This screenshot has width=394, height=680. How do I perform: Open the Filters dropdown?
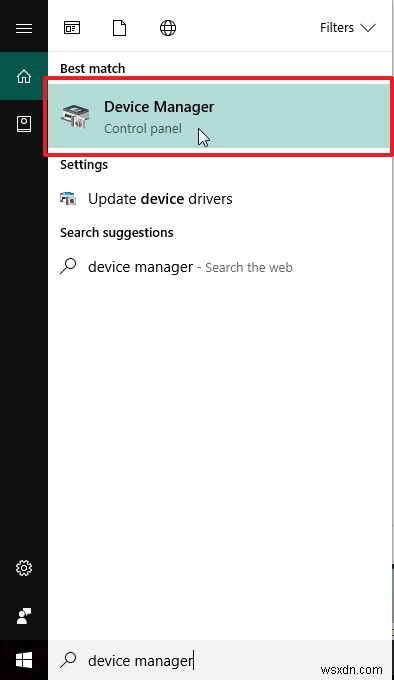click(348, 28)
